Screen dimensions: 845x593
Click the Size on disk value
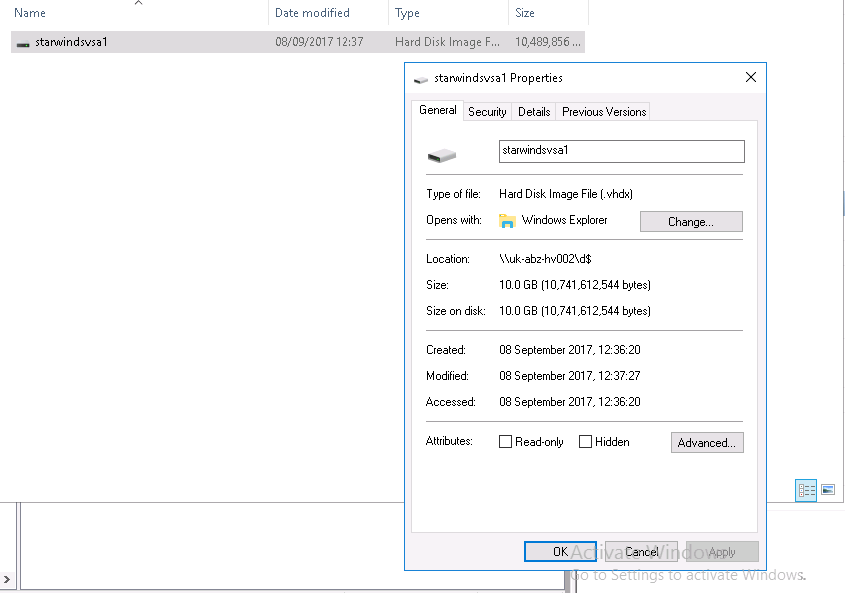coord(575,311)
